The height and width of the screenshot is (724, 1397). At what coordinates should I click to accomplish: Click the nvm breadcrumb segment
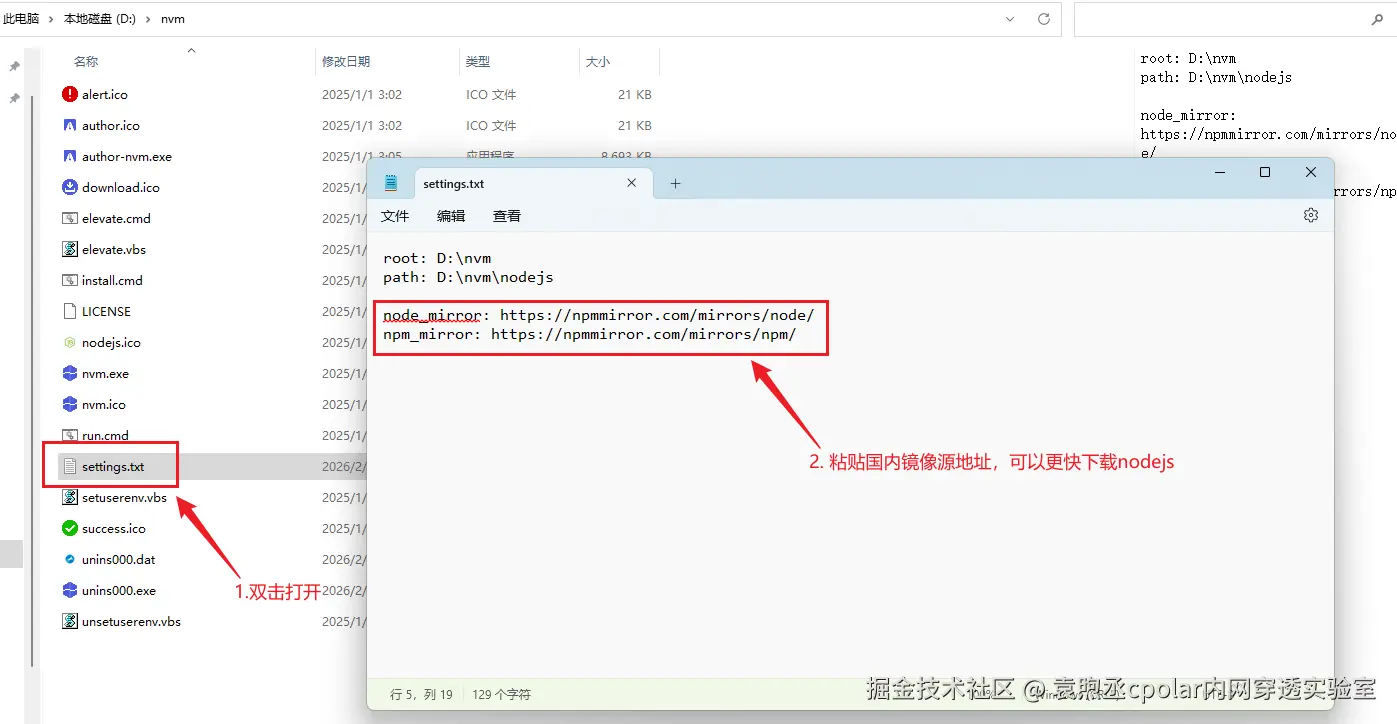[173, 19]
